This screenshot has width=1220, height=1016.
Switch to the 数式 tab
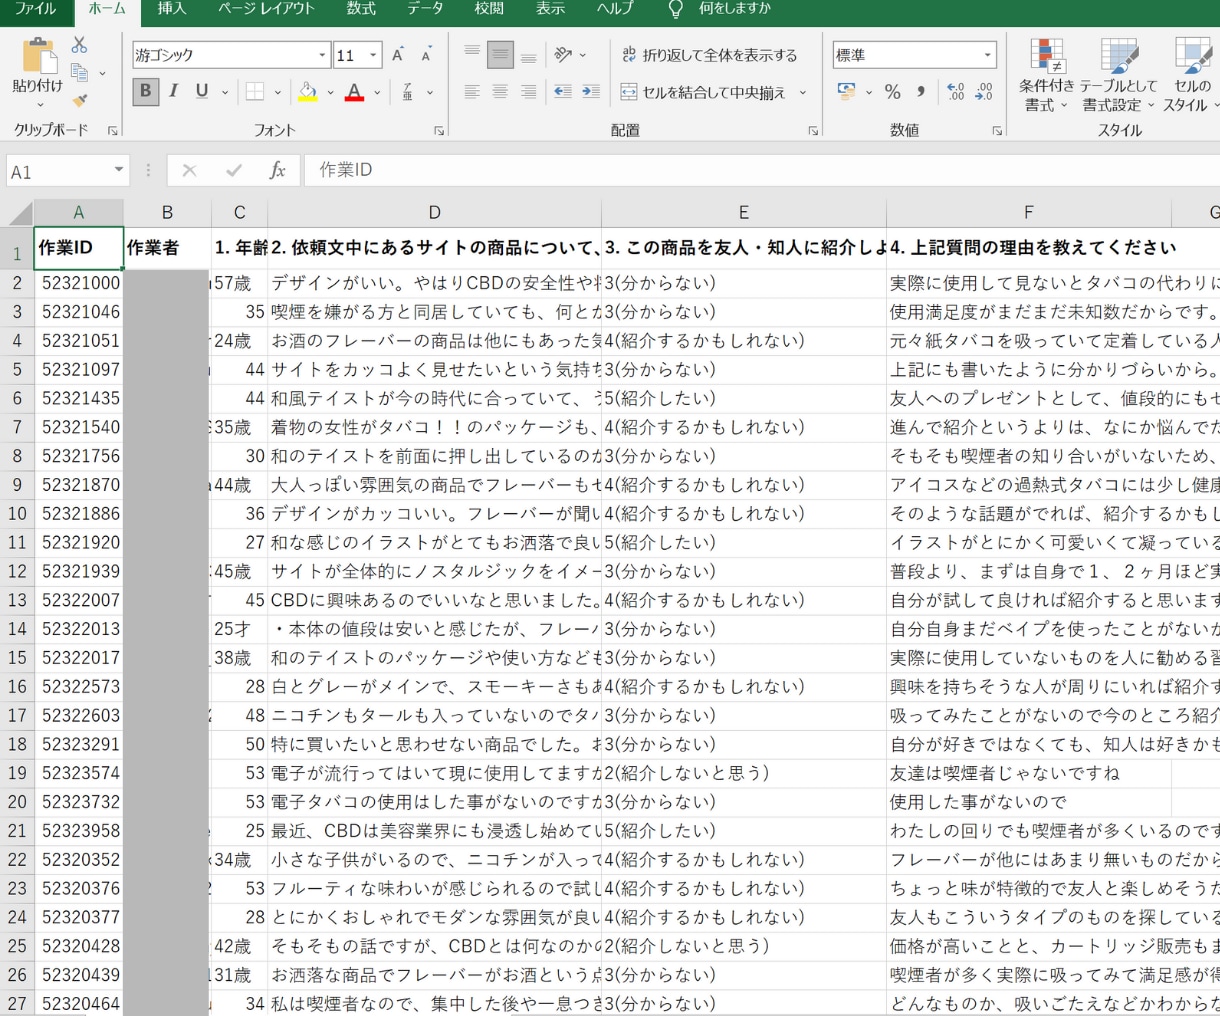(x=361, y=9)
